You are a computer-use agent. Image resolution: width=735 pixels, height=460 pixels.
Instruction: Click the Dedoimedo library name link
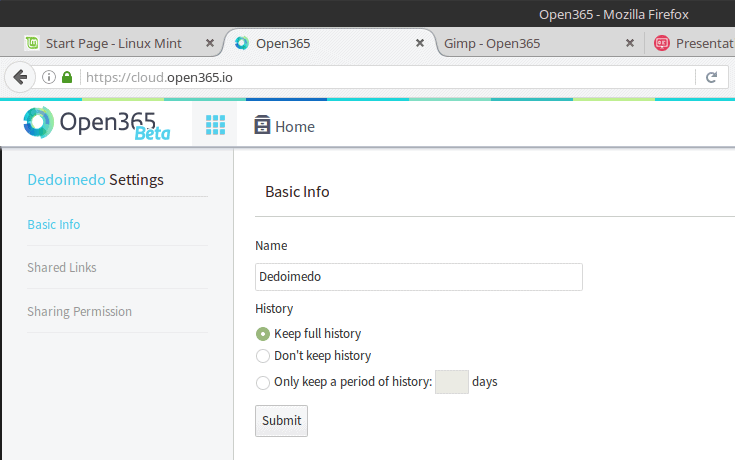coord(66,180)
